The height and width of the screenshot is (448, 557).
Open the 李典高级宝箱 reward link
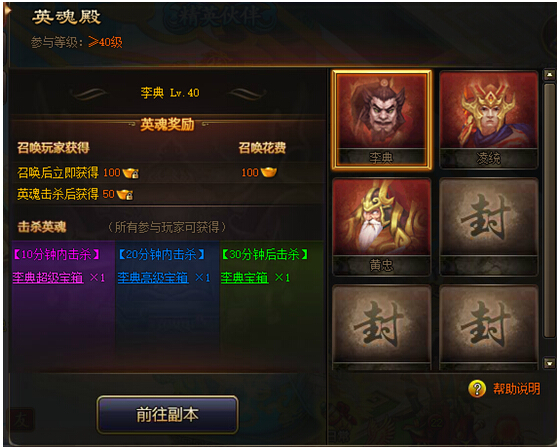(x=153, y=277)
